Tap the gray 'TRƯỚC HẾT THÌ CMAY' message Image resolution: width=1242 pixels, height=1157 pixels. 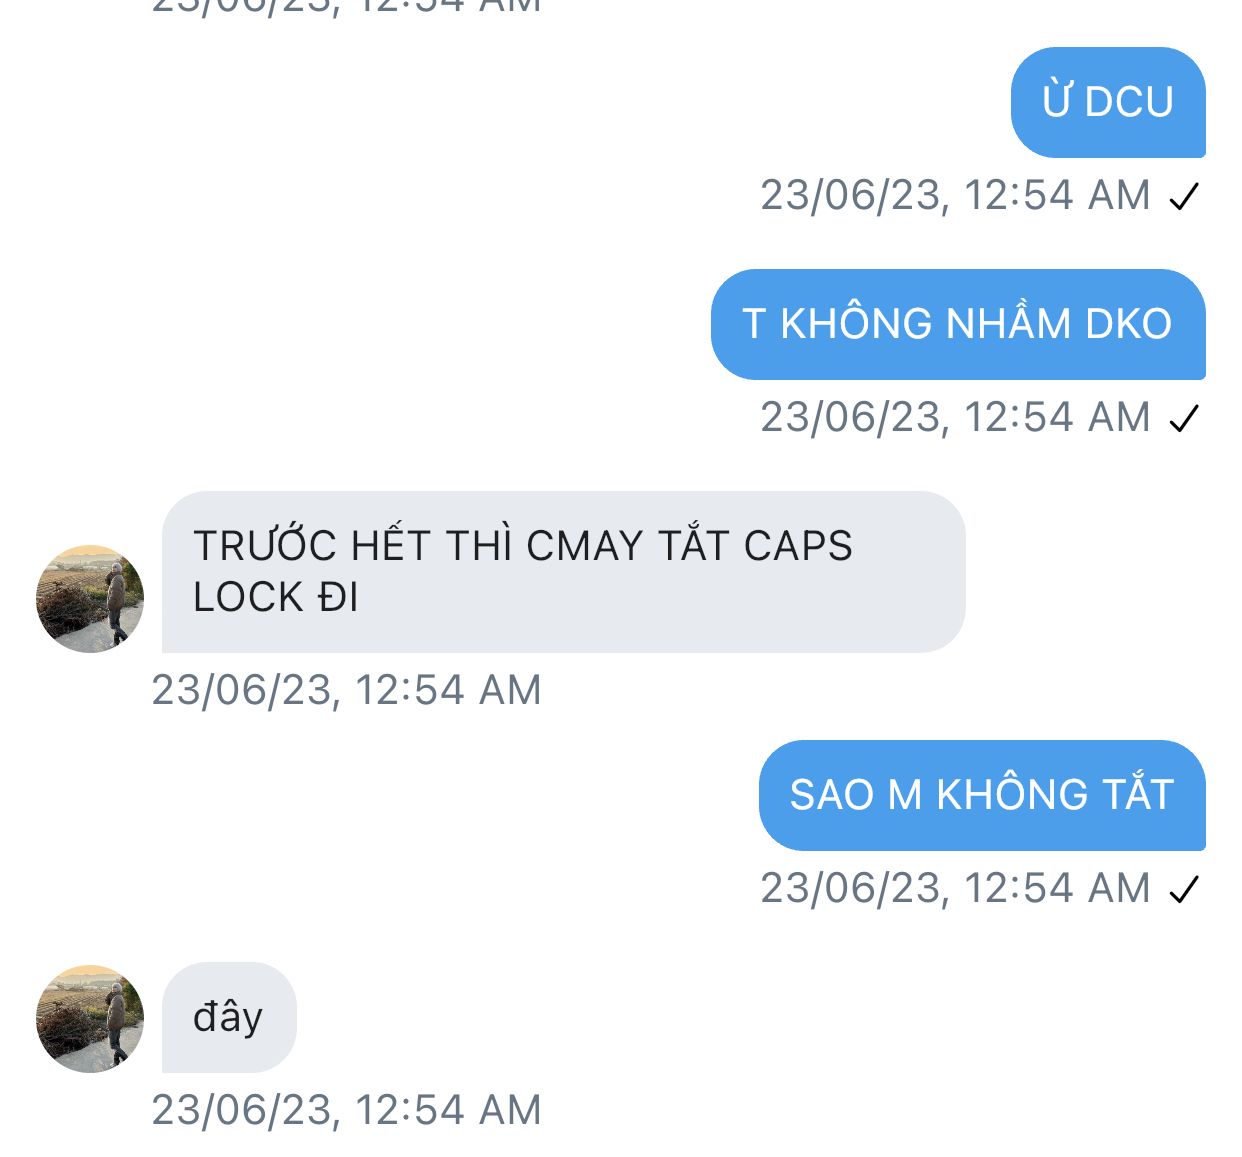pos(563,572)
